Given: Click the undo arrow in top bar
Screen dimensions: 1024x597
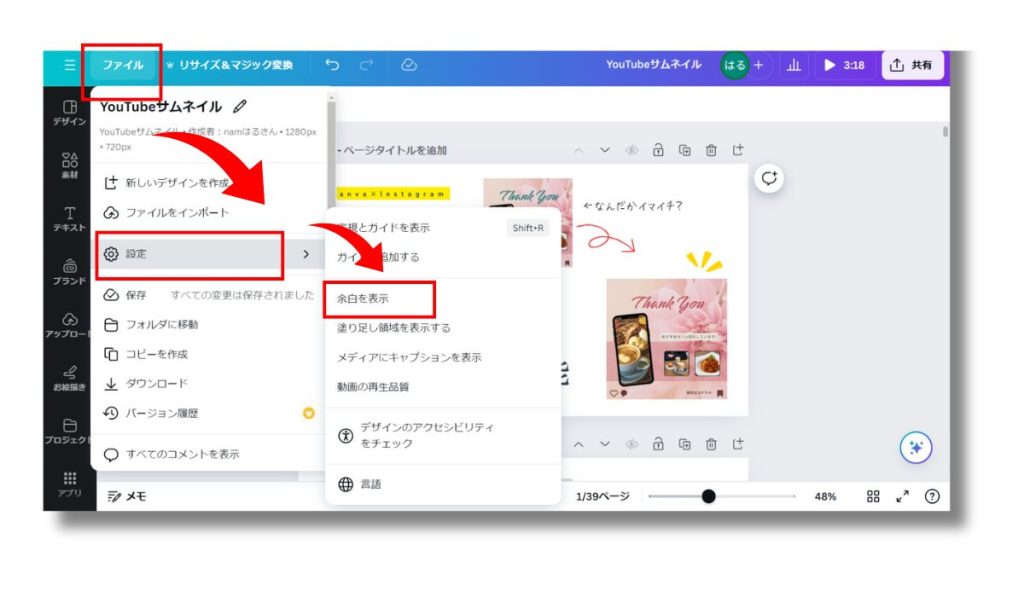Looking at the screenshot, I should tap(332, 65).
